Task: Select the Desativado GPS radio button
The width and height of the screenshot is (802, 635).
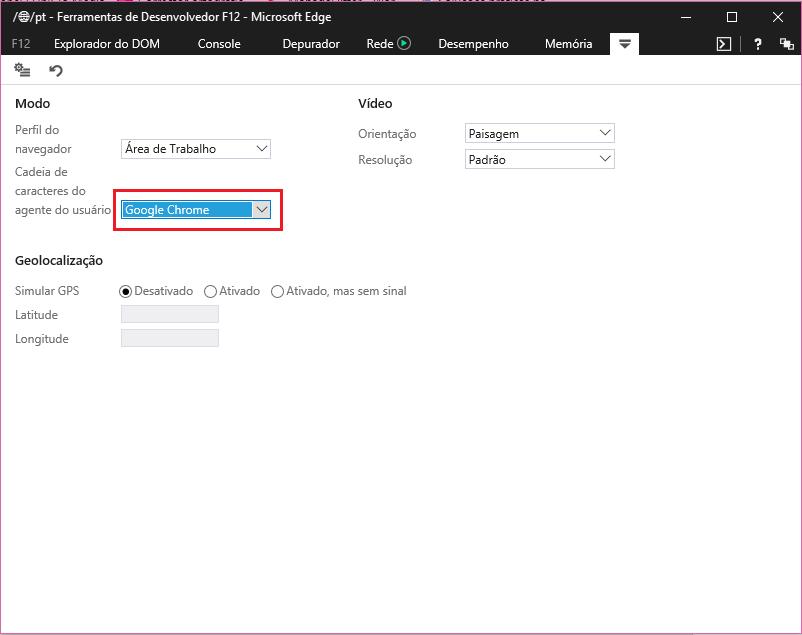Action: 126,291
